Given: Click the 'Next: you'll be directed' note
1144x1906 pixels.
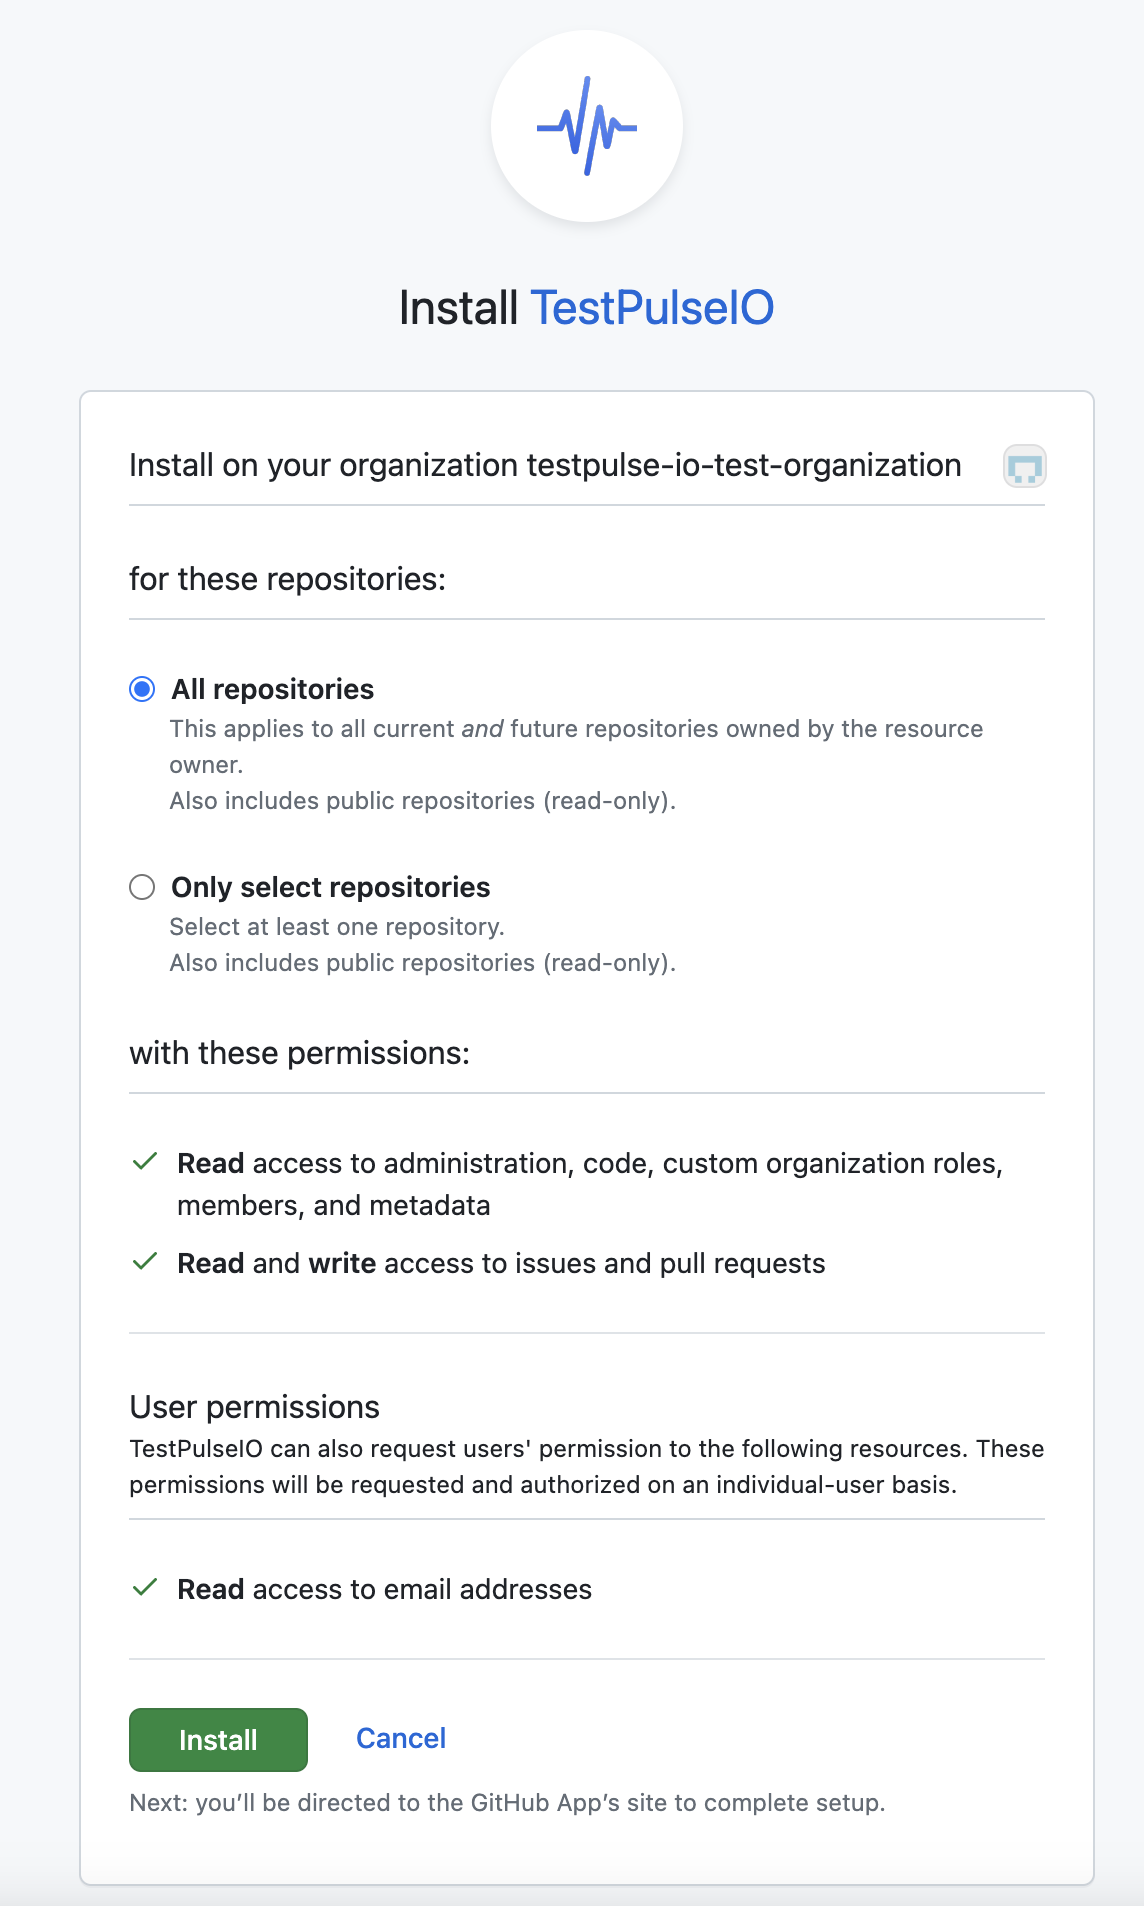Looking at the screenshot, I should (x=507, y=1803).
